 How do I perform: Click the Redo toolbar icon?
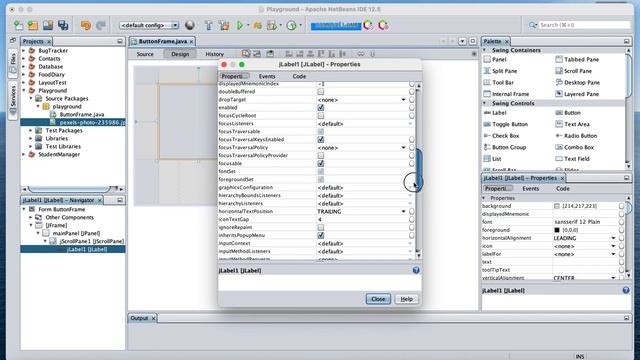point(101,25)
